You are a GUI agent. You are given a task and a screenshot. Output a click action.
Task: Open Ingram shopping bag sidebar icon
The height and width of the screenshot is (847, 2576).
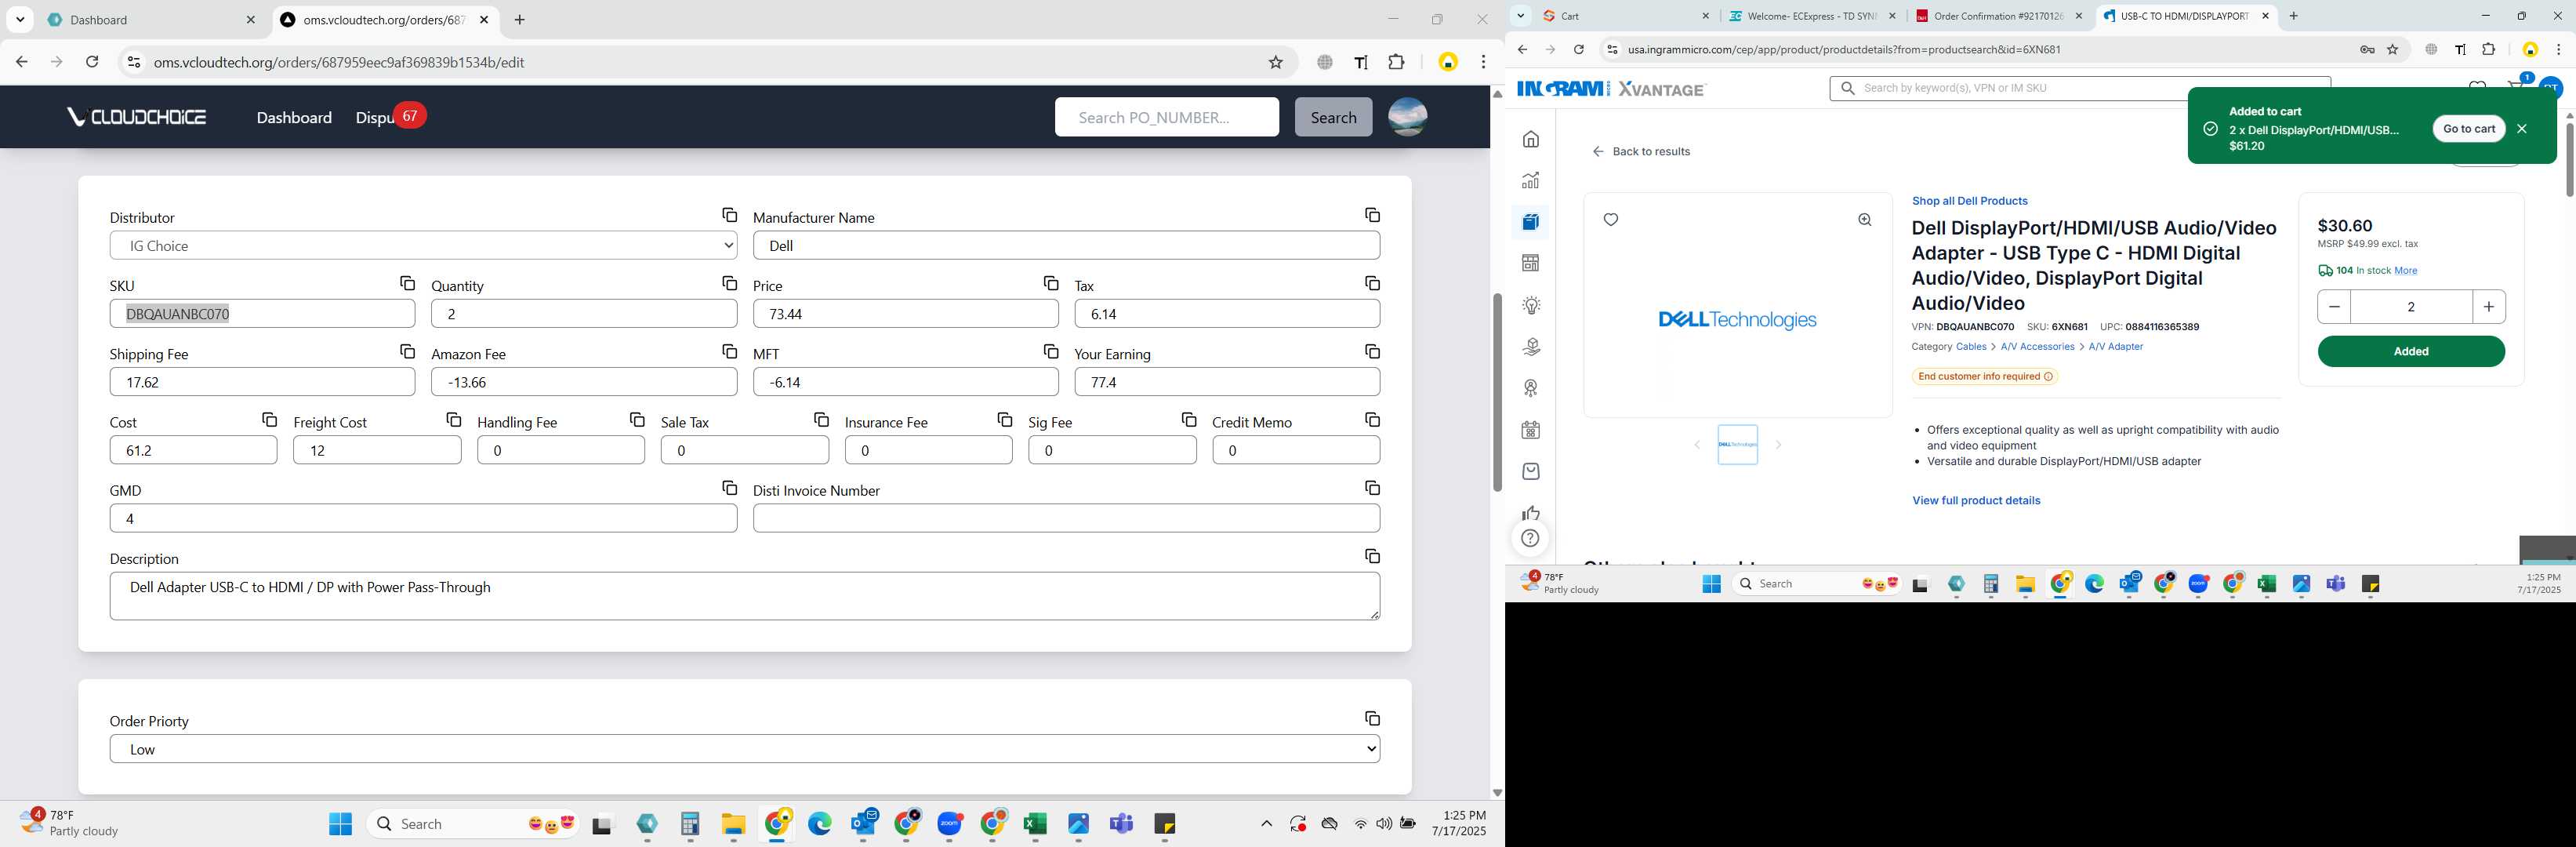click(1530, 471)
